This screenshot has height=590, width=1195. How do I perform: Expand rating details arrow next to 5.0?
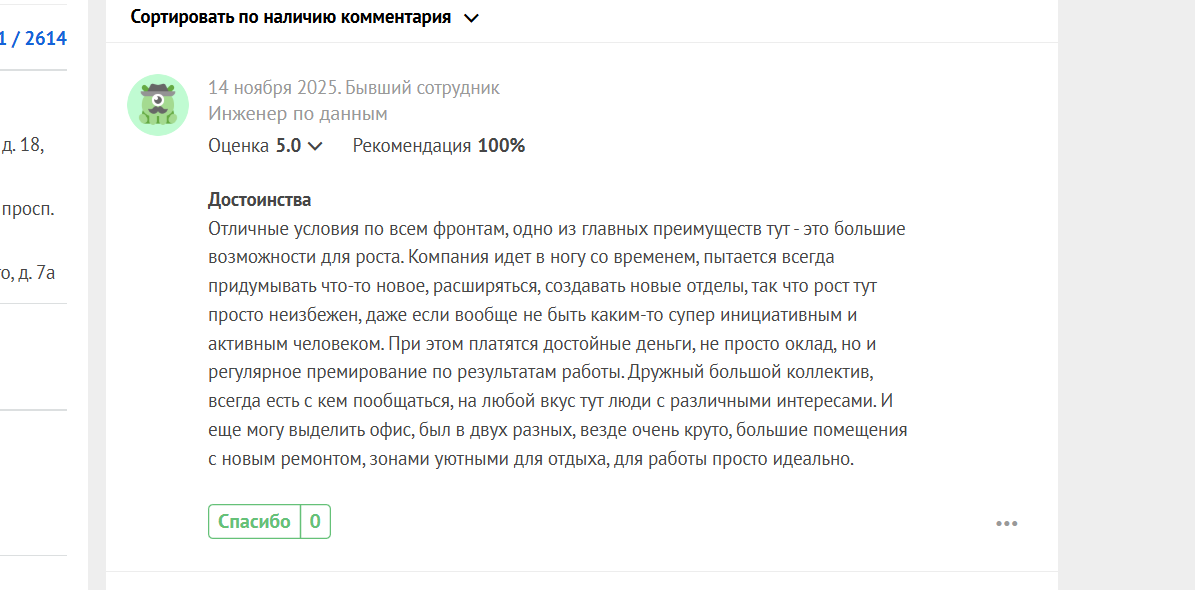316,146
